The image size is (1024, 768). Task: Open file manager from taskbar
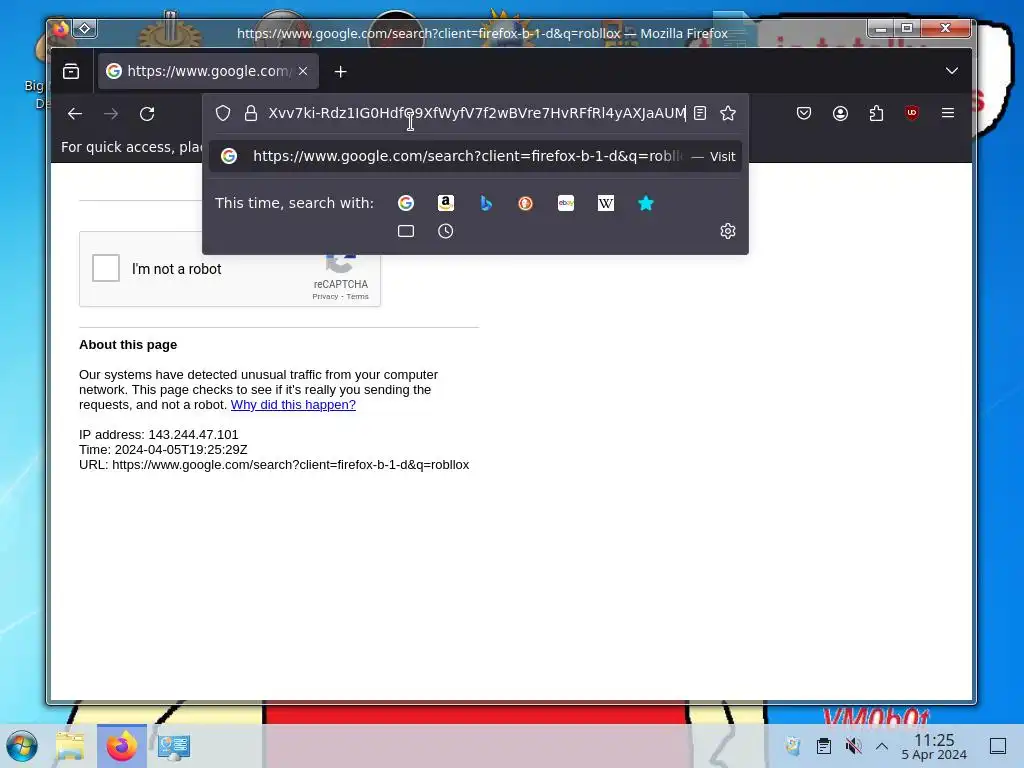[70, 746]
